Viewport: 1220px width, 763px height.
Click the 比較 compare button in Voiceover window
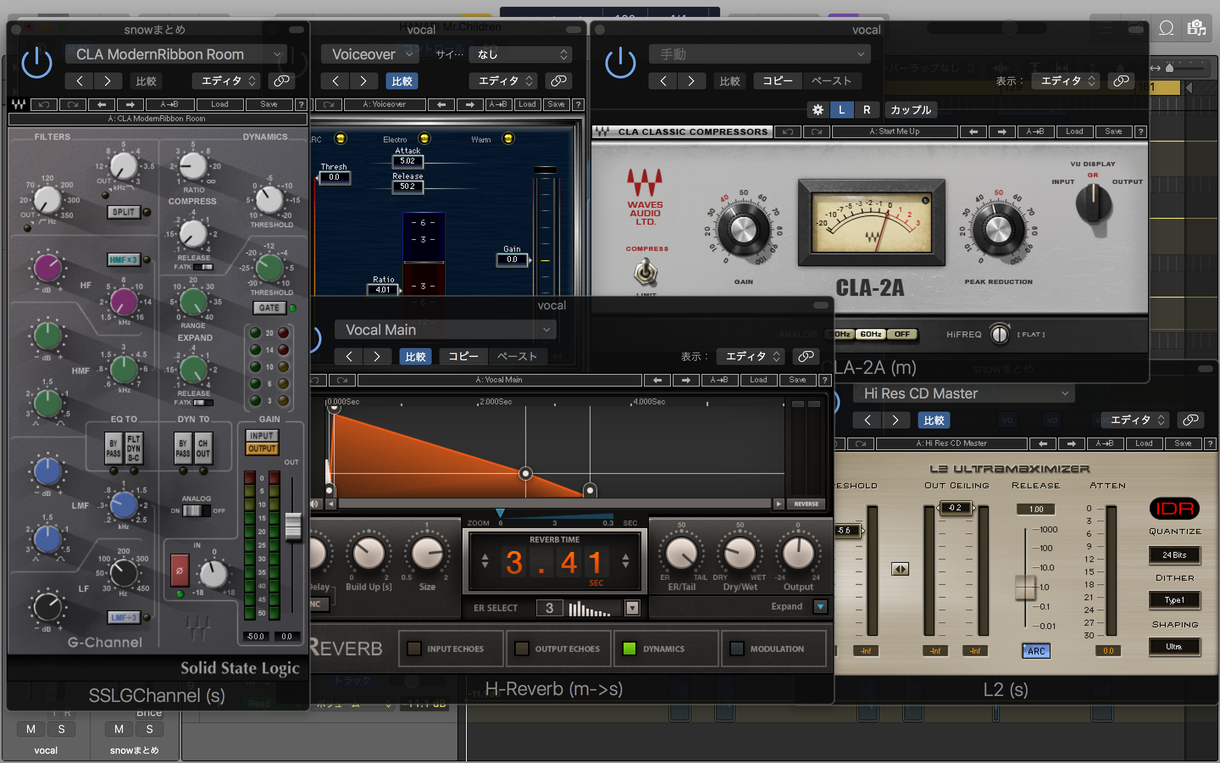[x=403, y=81]
